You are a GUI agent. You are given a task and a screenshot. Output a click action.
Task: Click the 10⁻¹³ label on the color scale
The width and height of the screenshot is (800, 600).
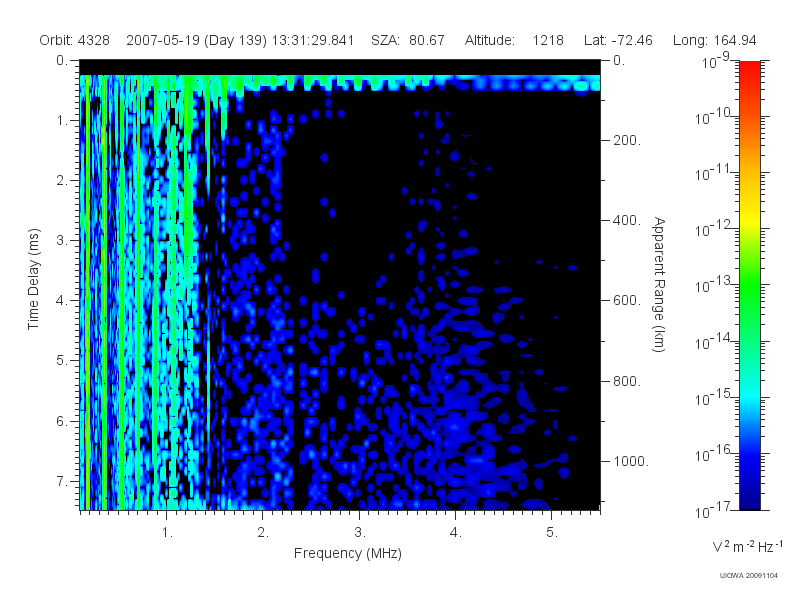point(713,285)
